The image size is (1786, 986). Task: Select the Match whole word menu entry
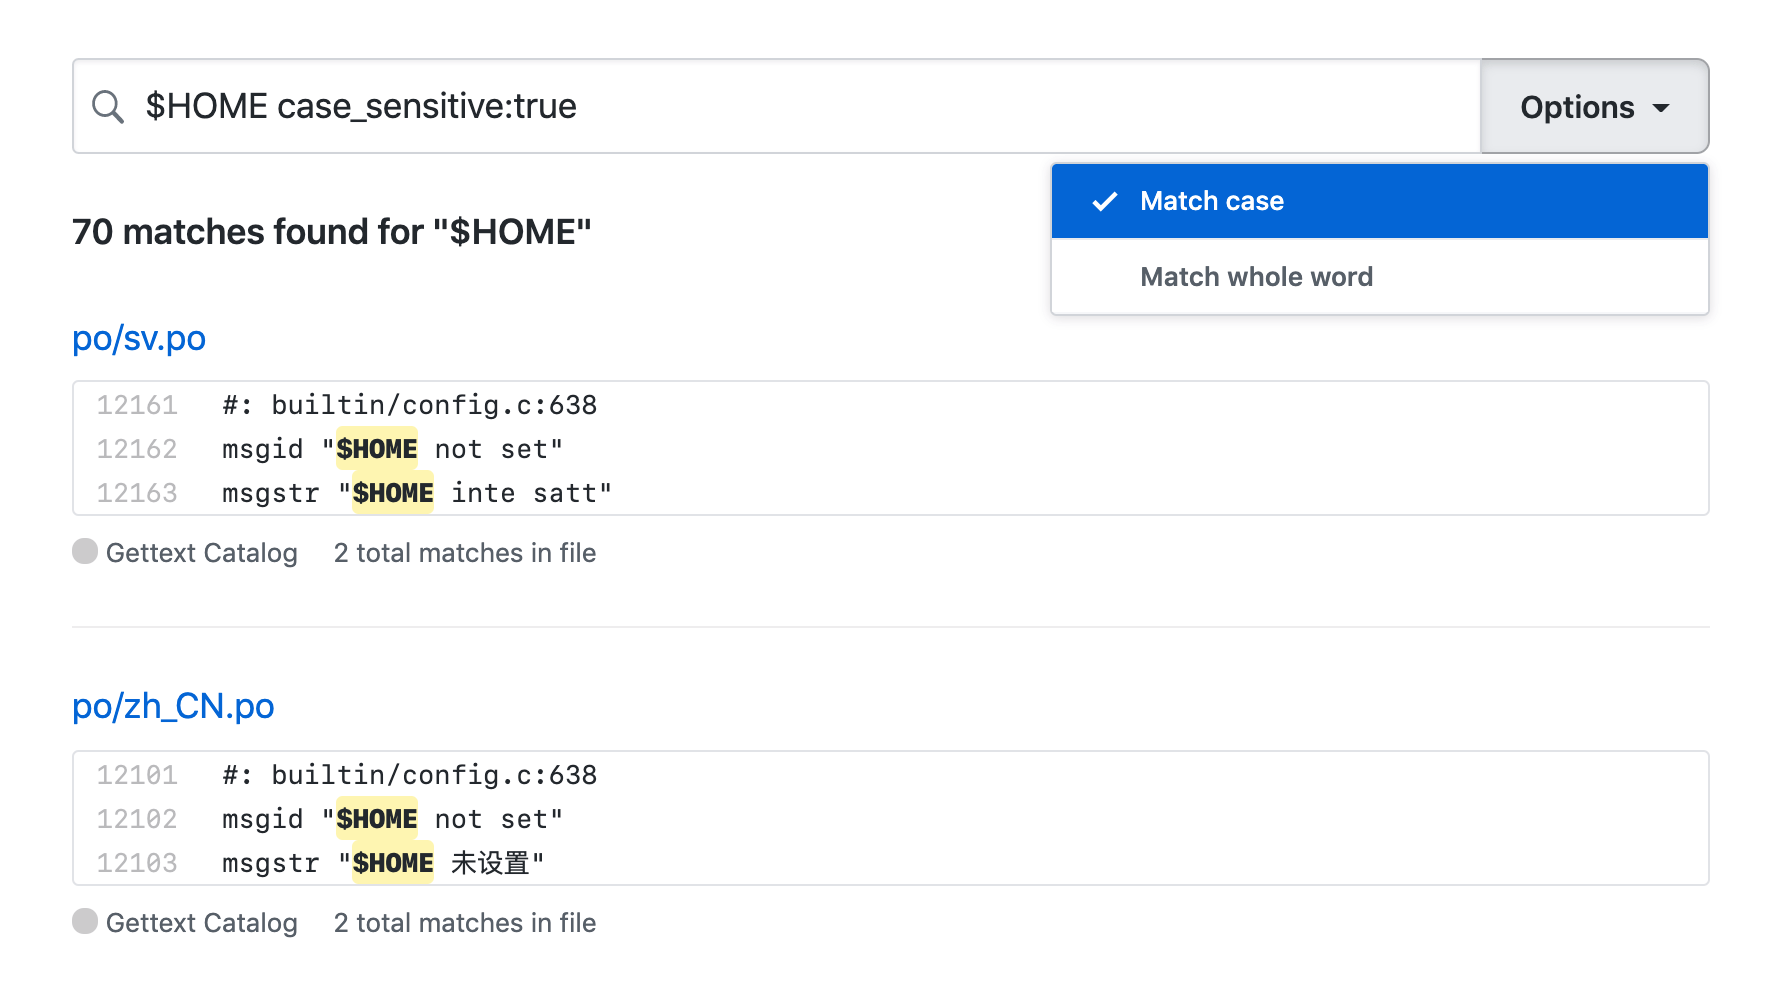click(x=1256, y=277)
